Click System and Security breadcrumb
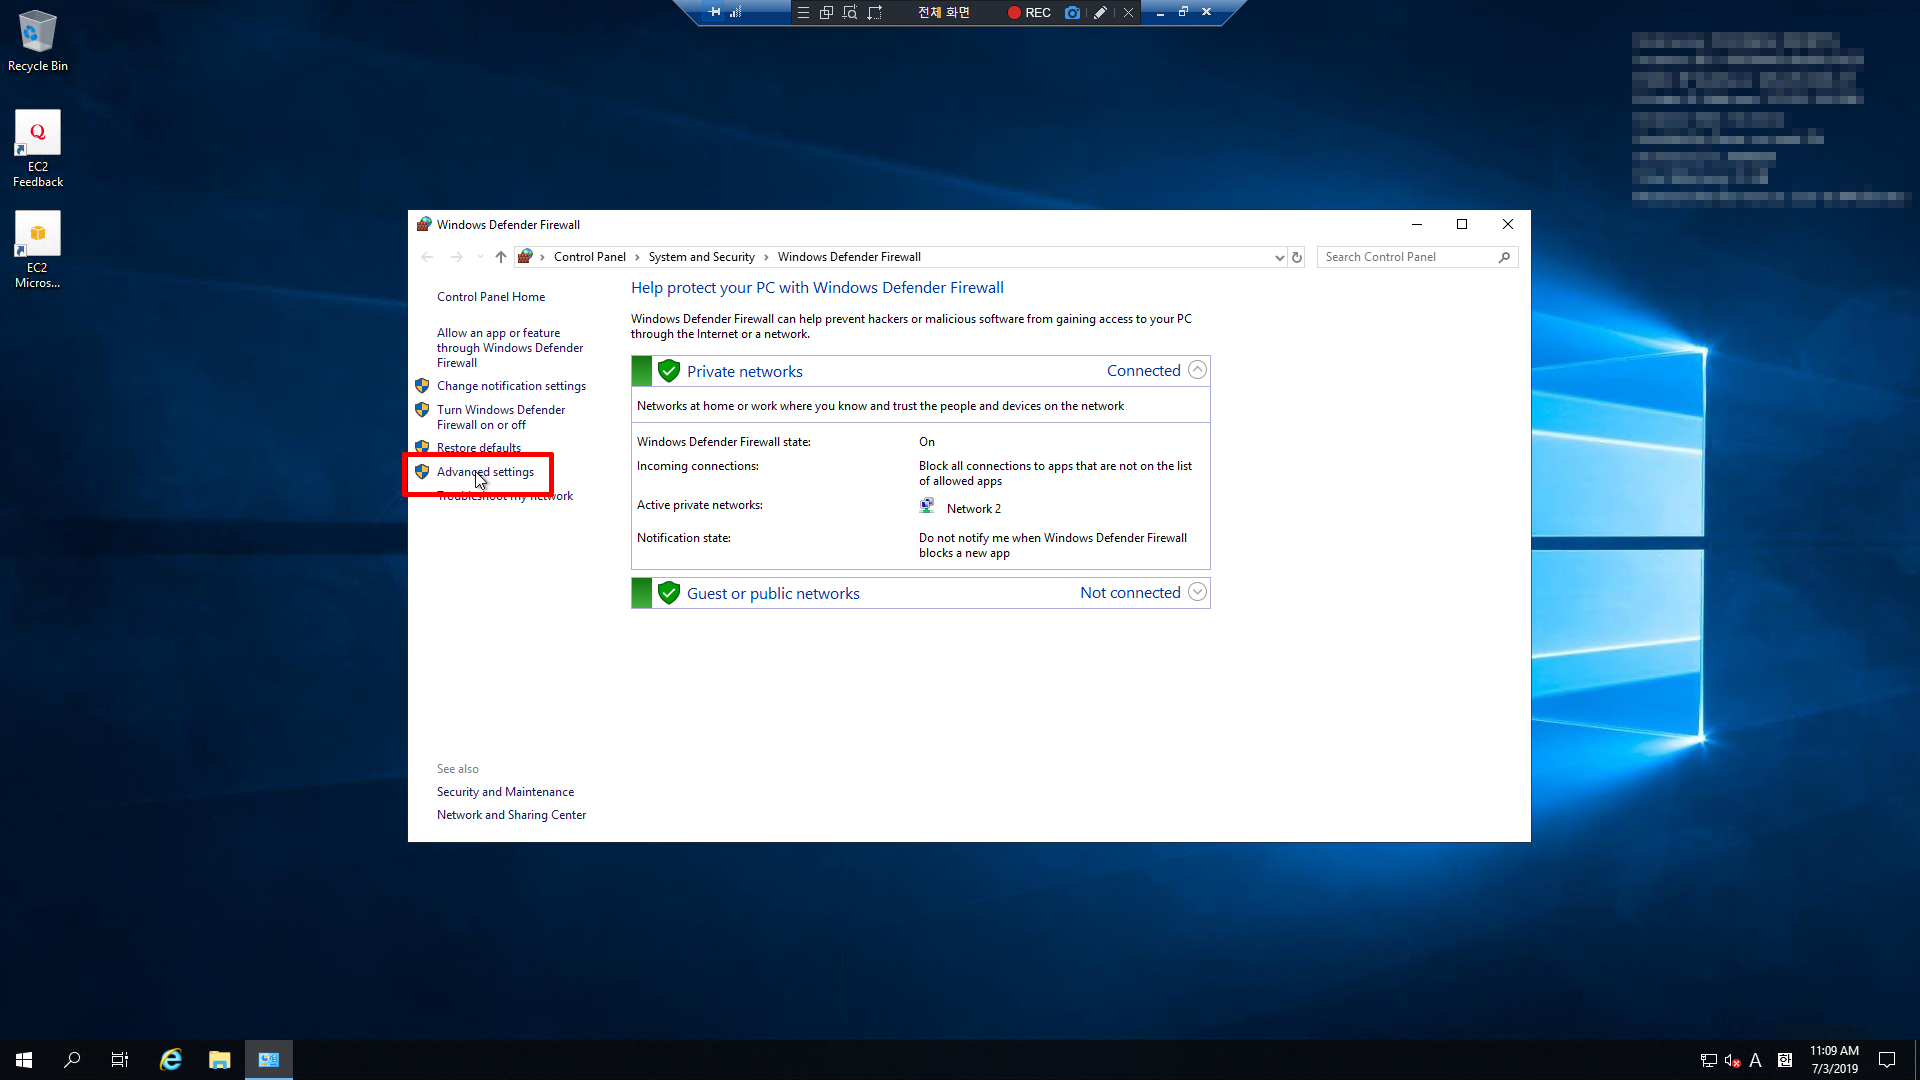The image size is (1920, 1080). click(701, 257)
